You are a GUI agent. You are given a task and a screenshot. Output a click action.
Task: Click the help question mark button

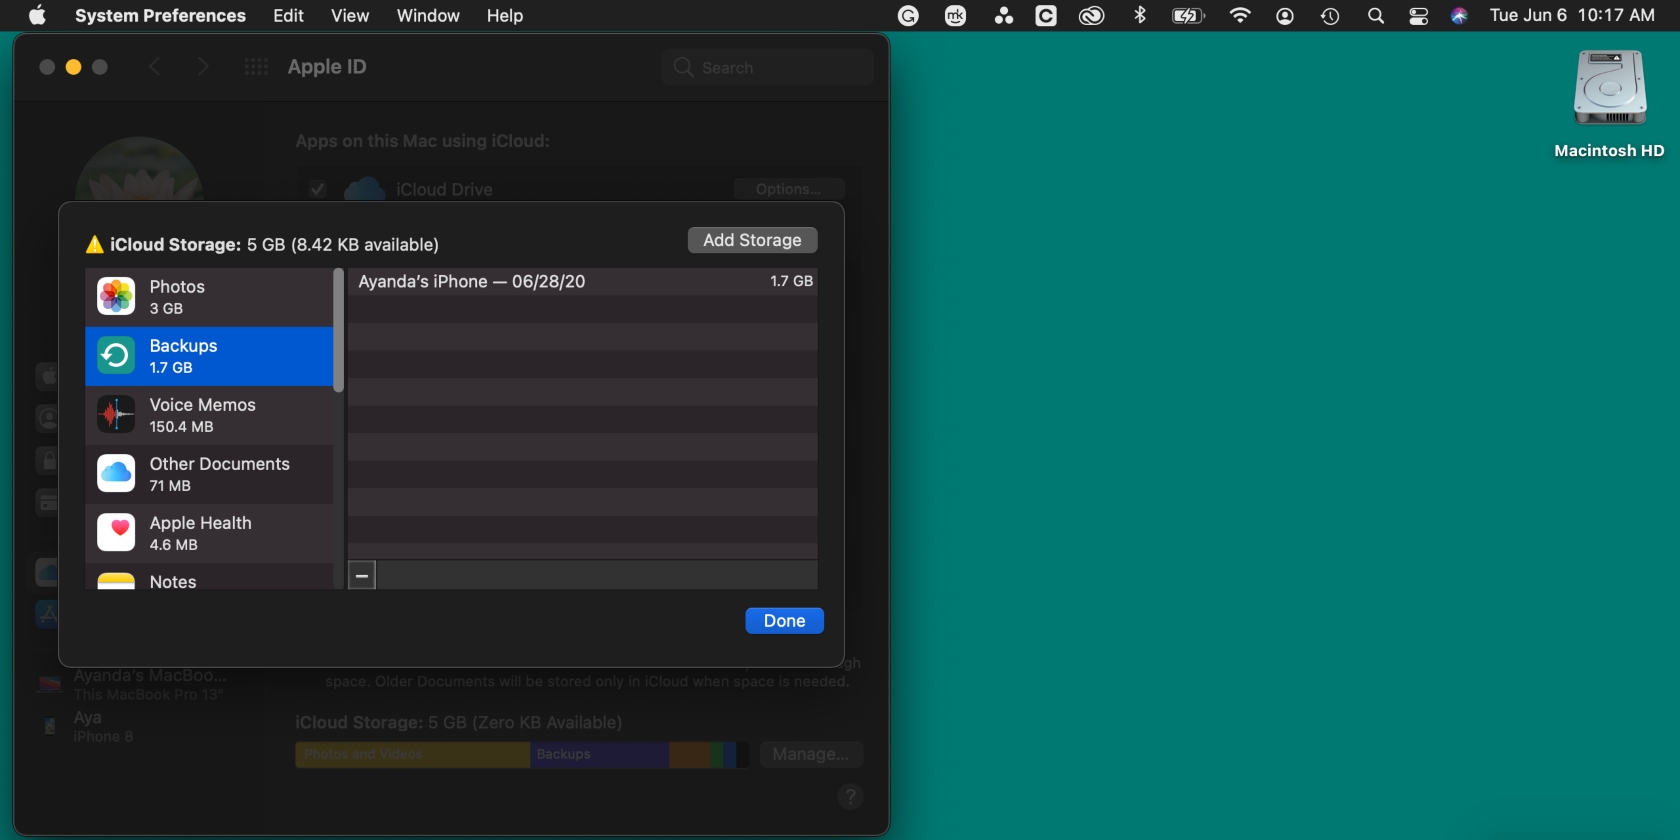(850, 797)
